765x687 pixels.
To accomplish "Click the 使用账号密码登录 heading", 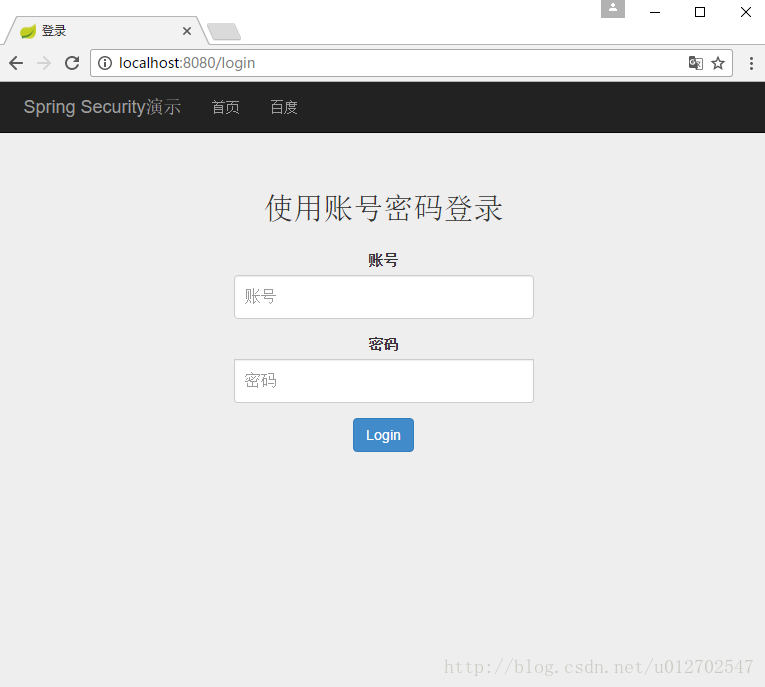I will click(384, 208).
